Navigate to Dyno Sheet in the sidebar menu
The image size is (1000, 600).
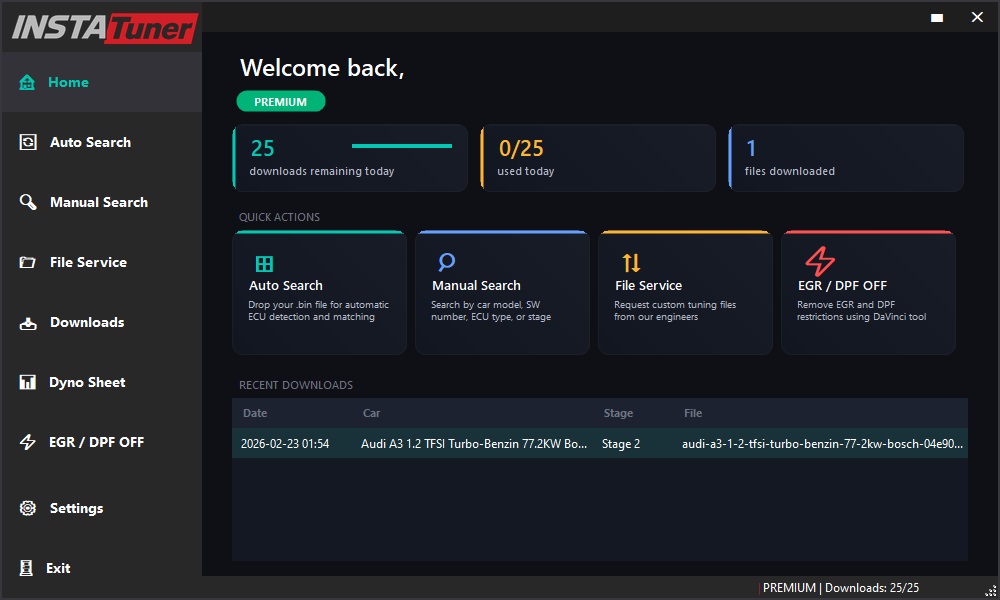tap(86, 382)
